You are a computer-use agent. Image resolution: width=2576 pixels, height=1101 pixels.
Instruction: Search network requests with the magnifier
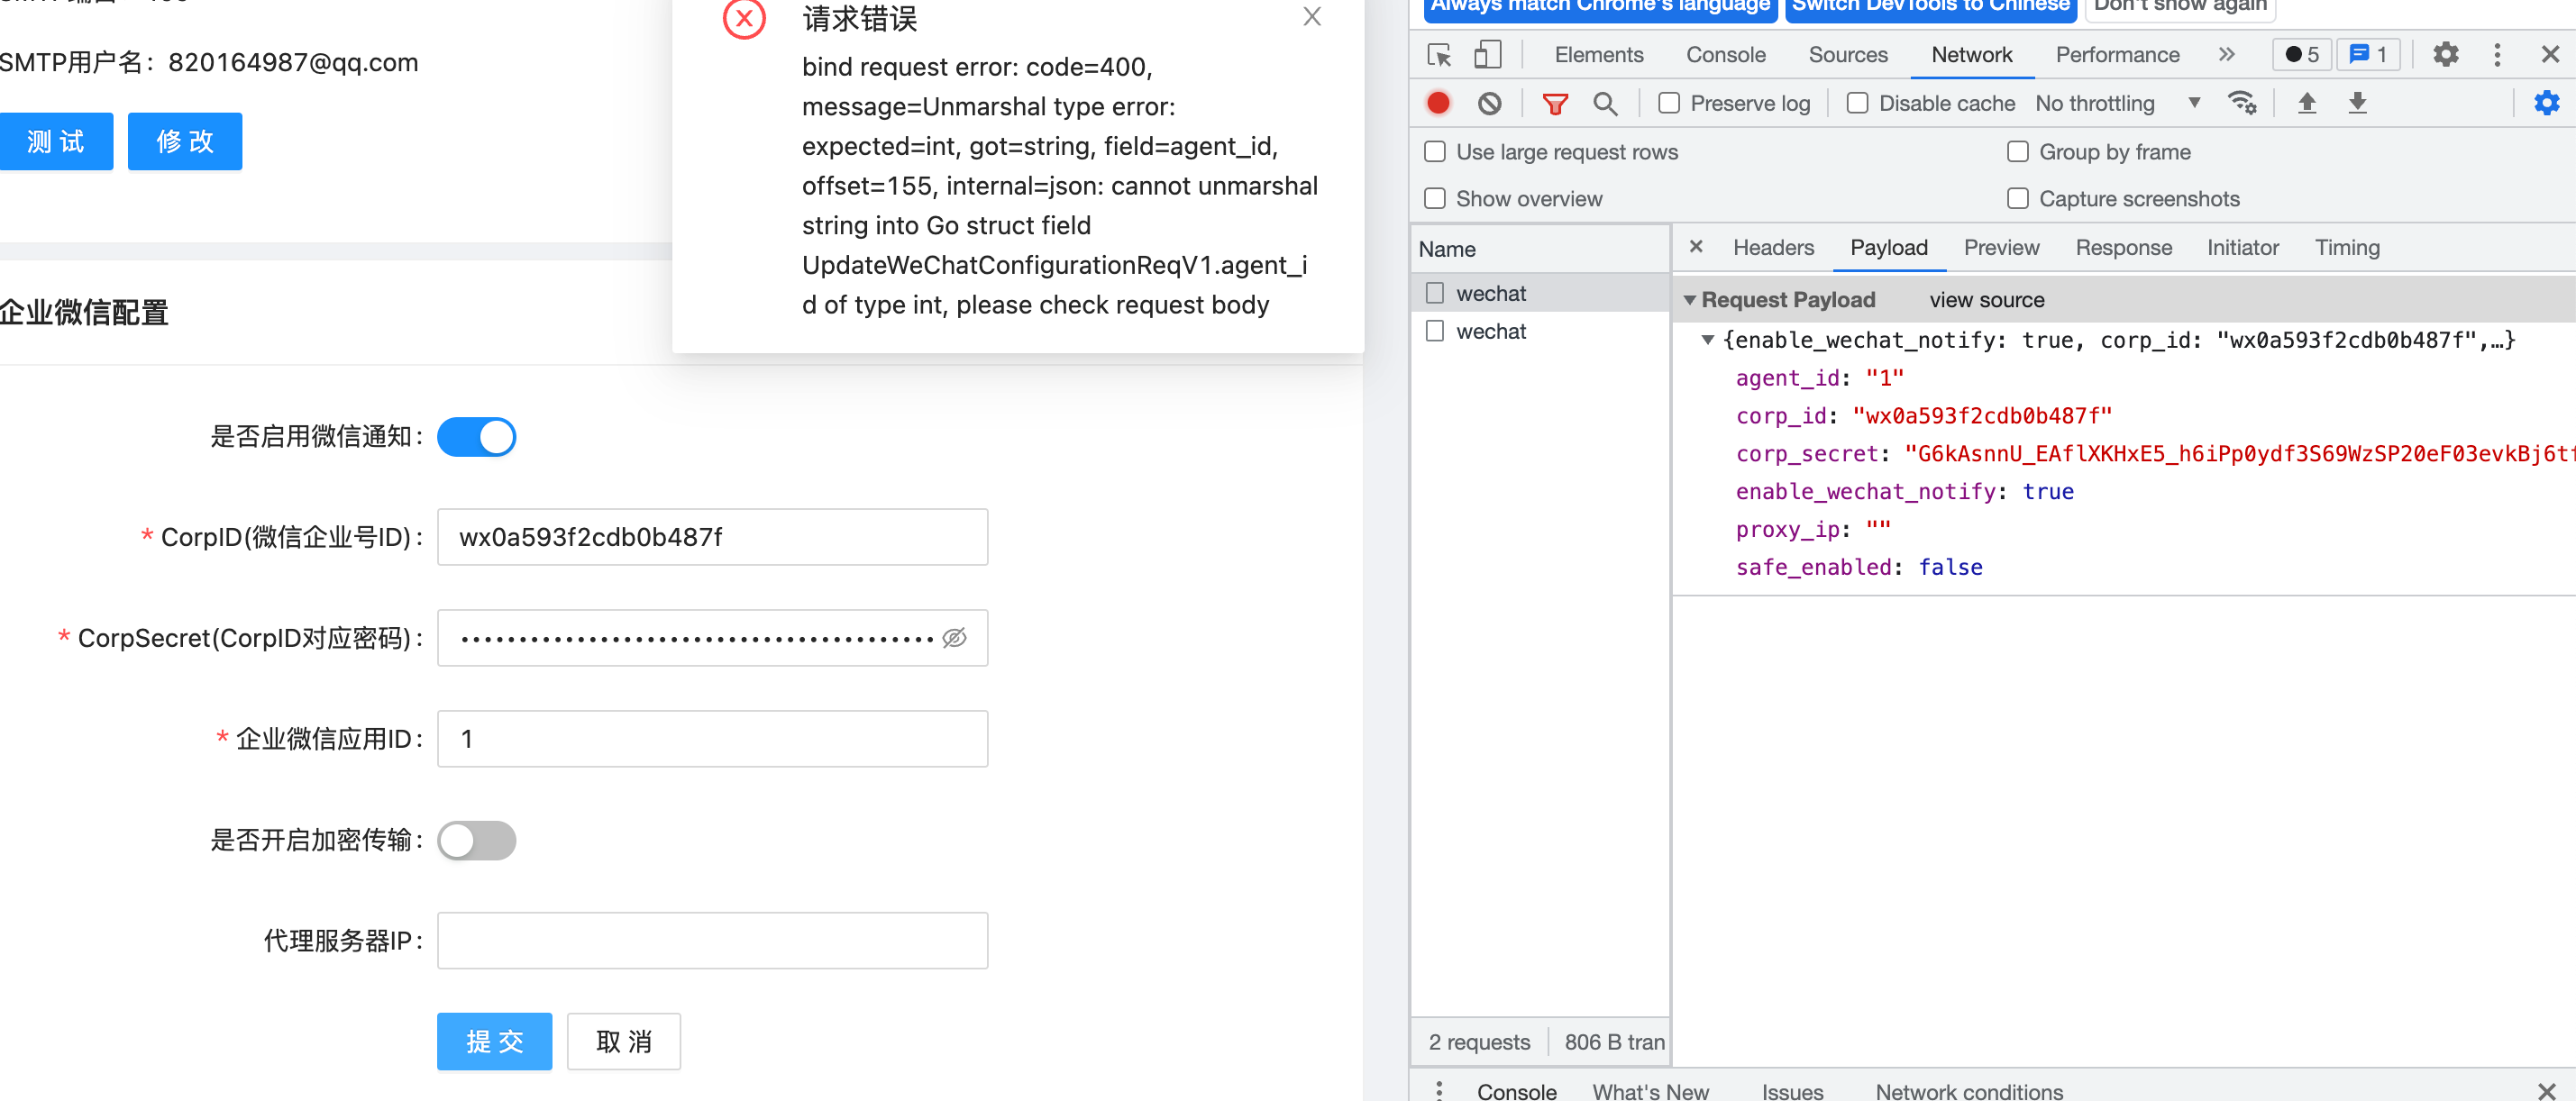(x=1606, y=103)
